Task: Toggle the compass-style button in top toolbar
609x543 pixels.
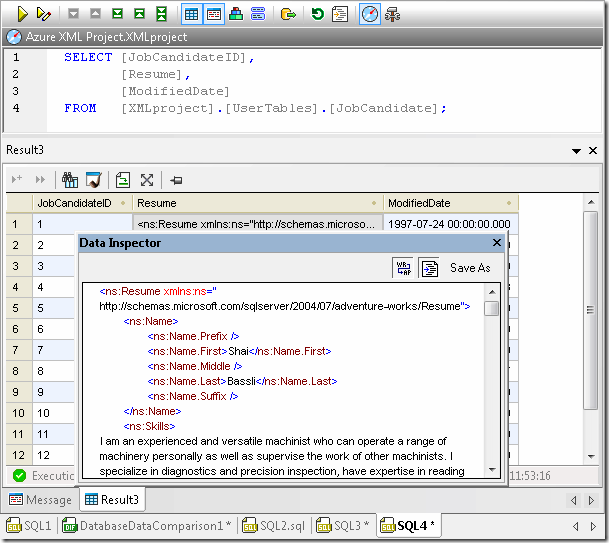Action: [x=369, y=14]
